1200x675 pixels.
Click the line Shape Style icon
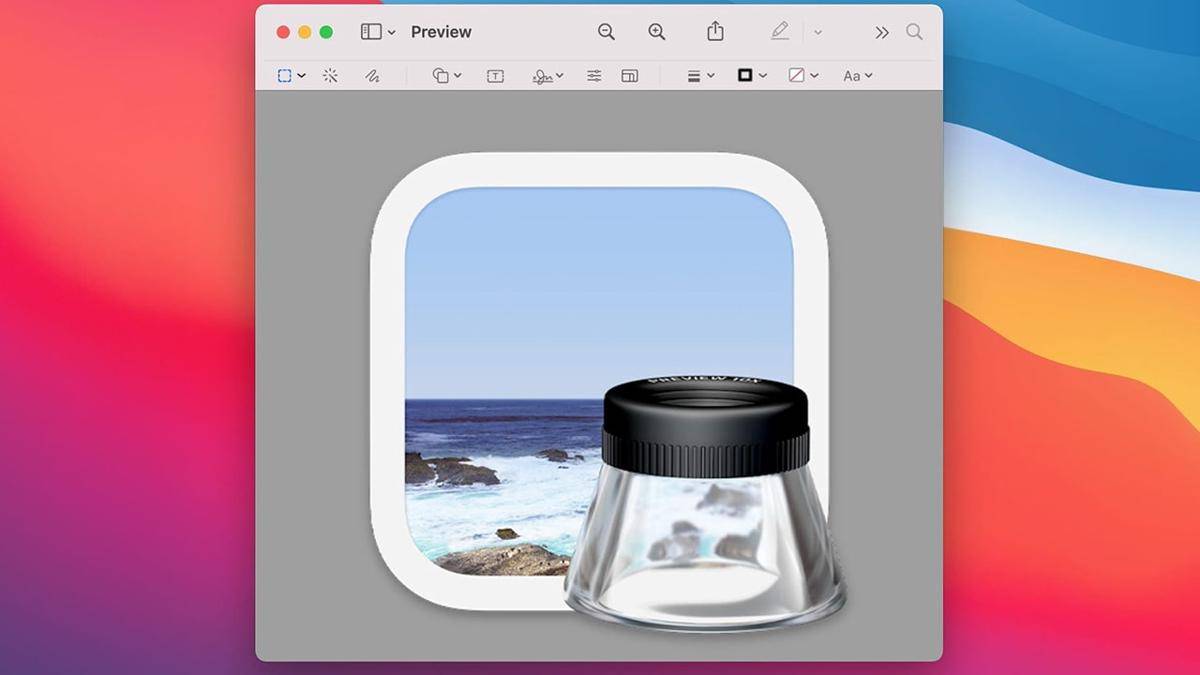694,76
